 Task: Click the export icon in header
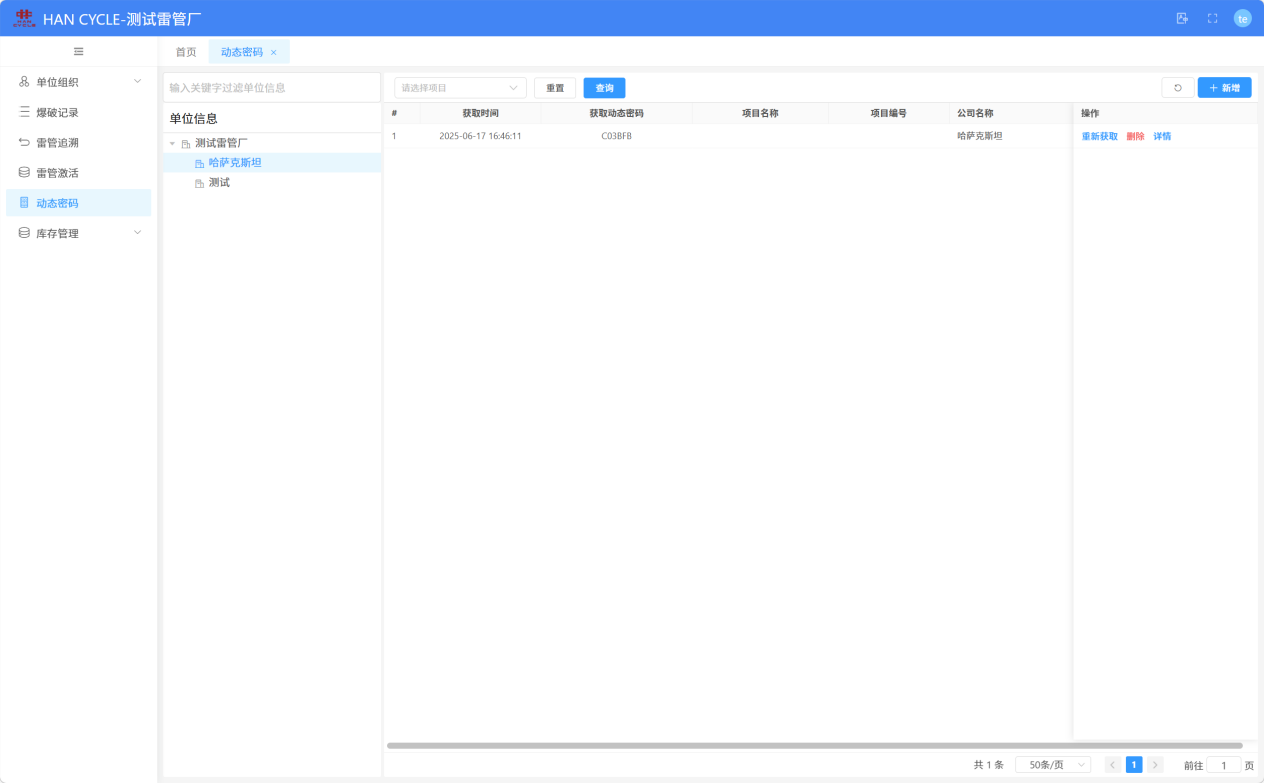click(1182, 18)
